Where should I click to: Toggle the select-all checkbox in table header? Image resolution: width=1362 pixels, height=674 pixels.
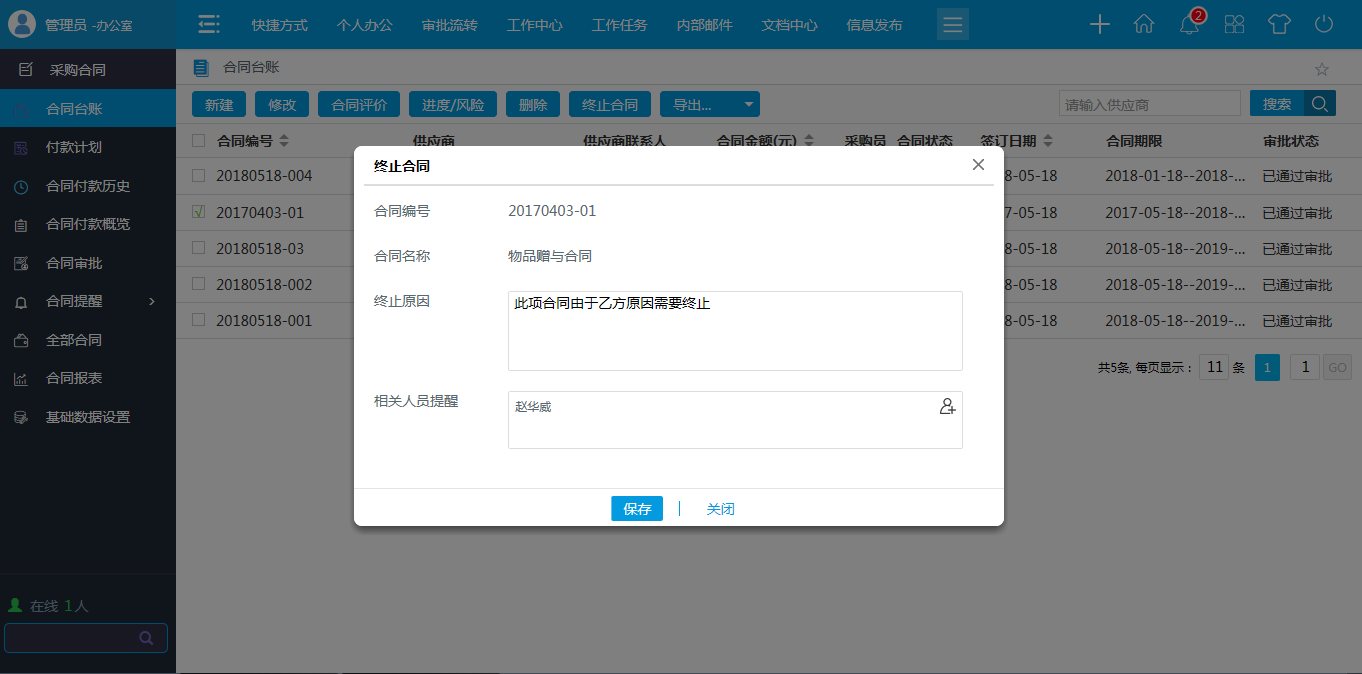(196, 140)
